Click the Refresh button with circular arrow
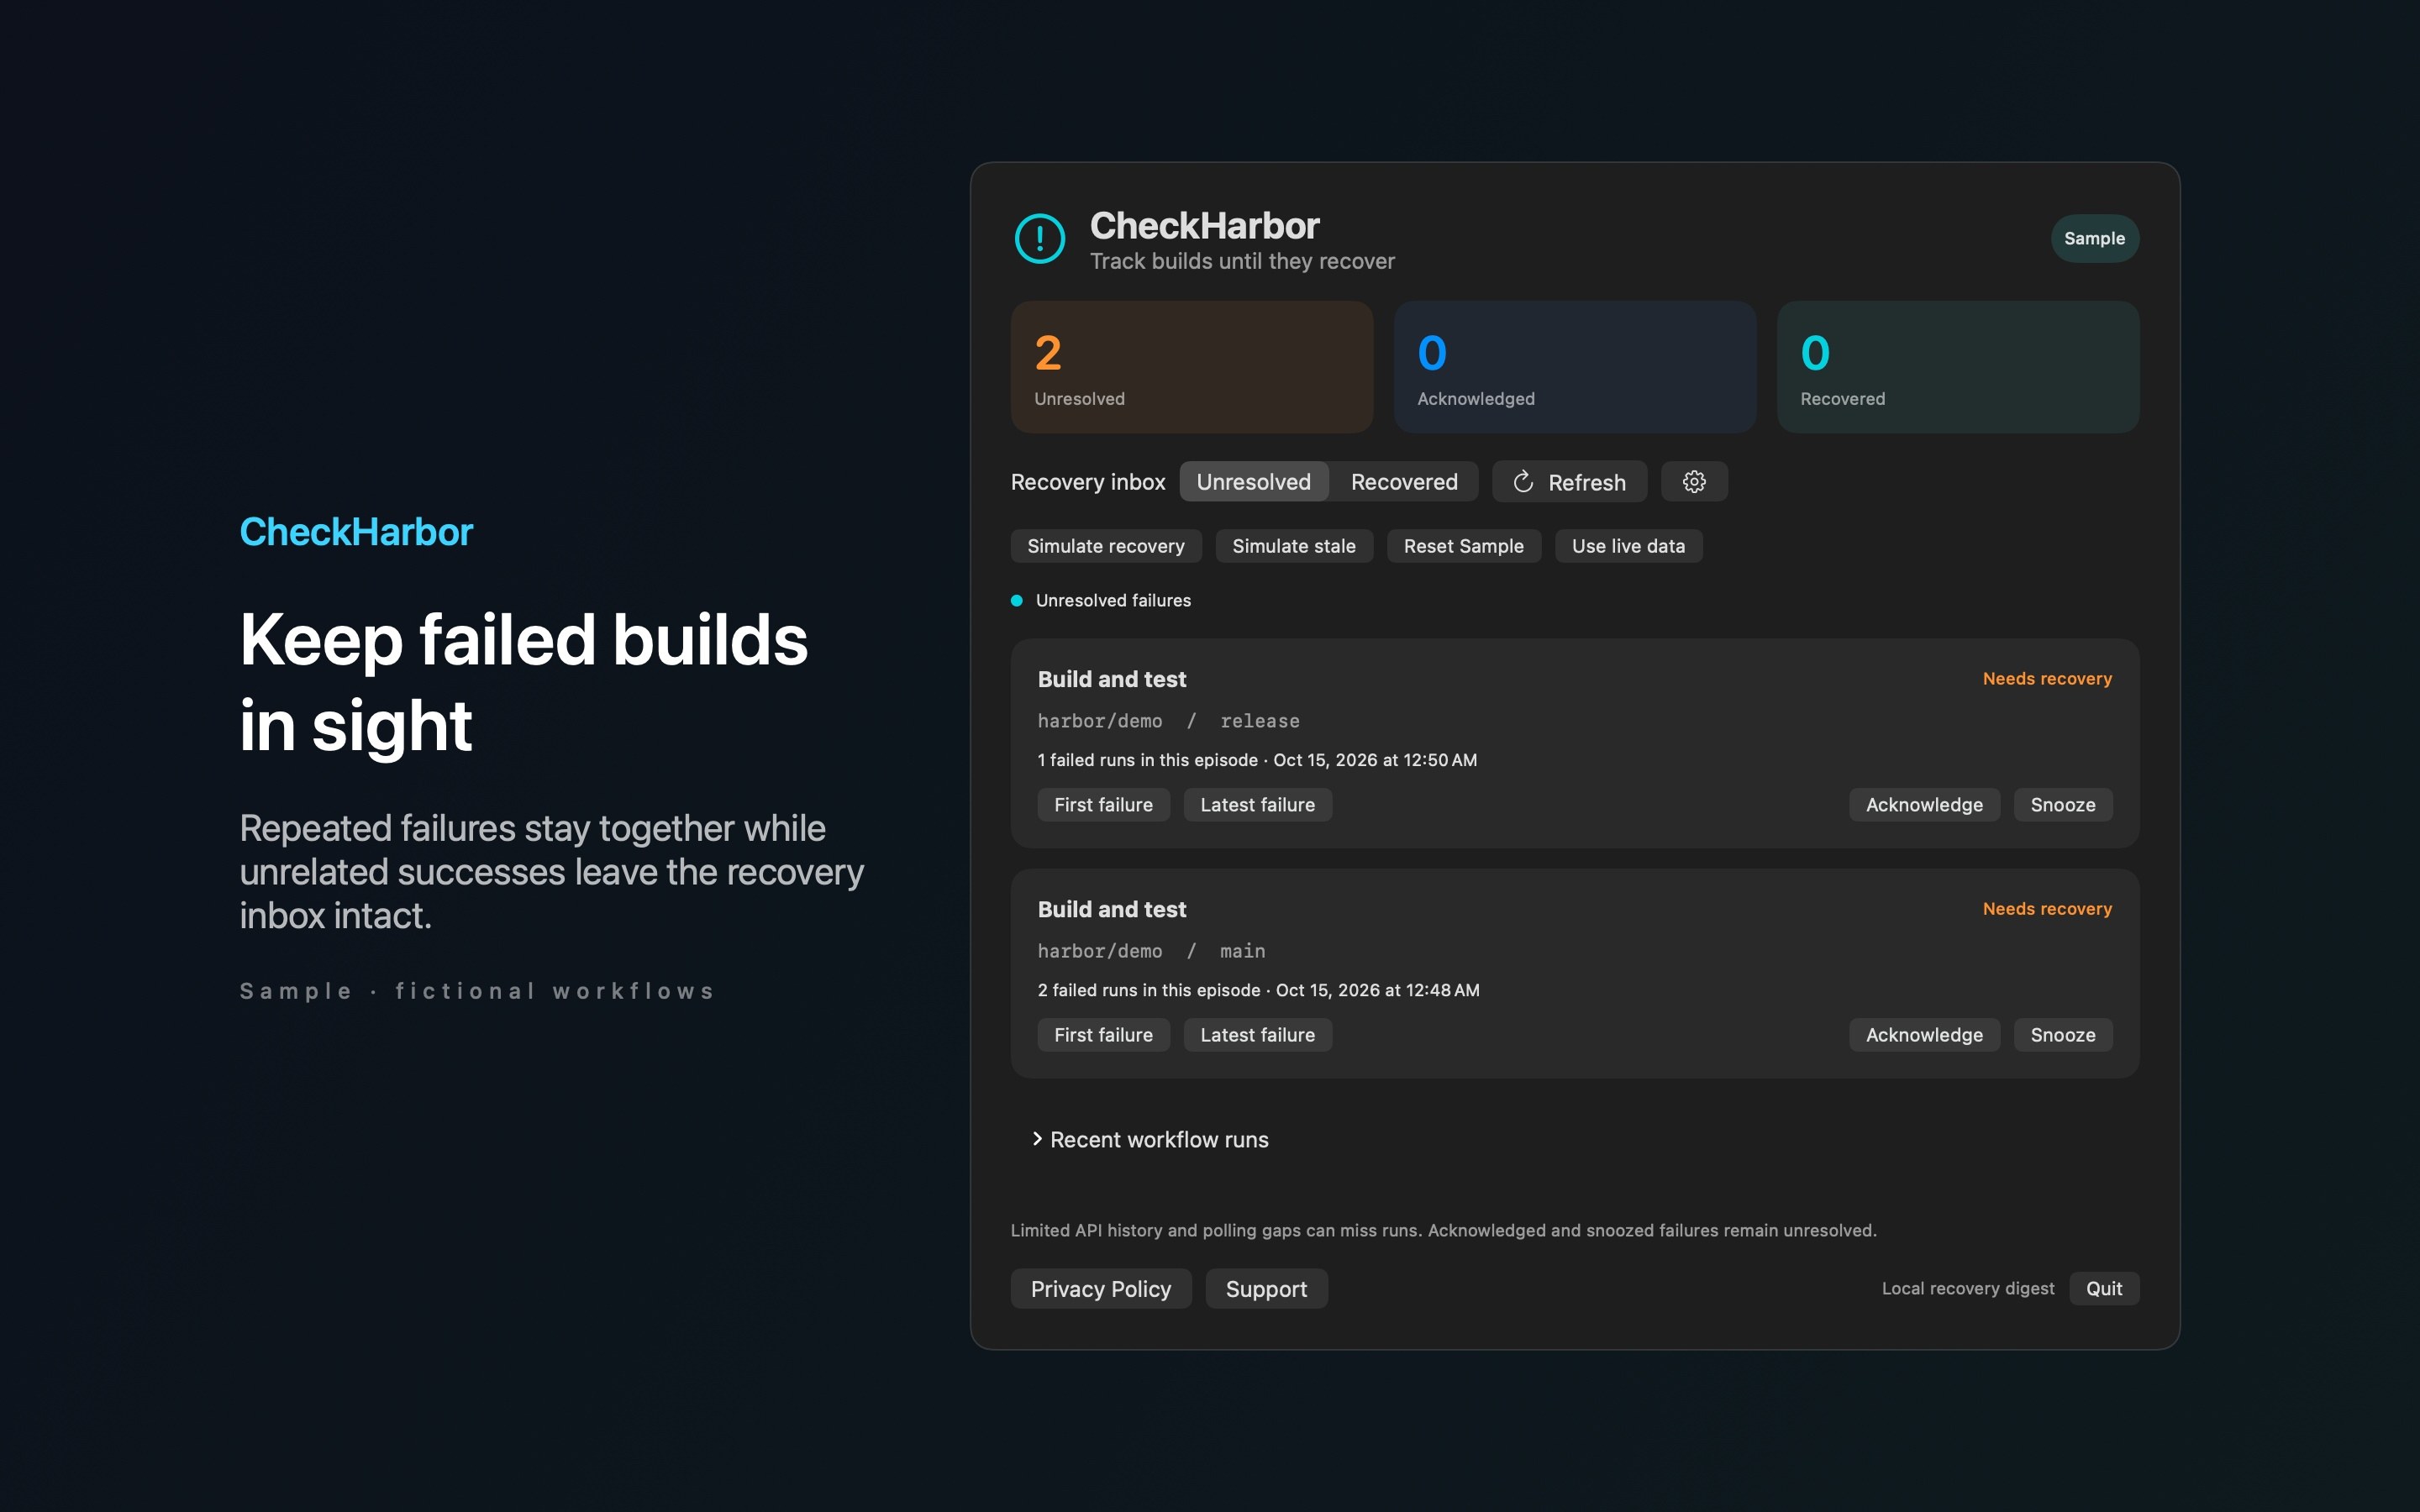2420x1512 pixels. 1569,482
